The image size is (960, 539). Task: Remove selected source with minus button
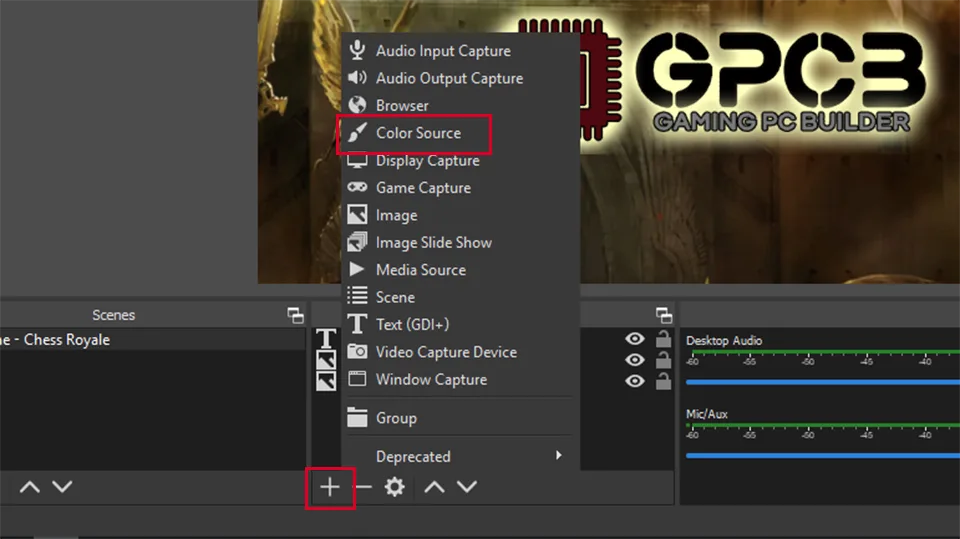point(364,488)
